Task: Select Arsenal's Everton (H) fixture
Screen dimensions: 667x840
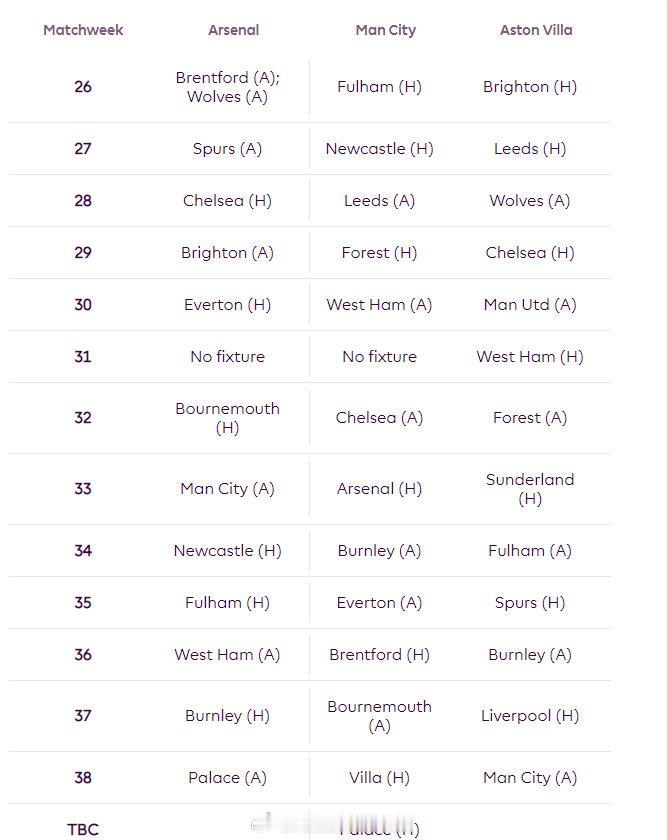Action: coord(227,305)
